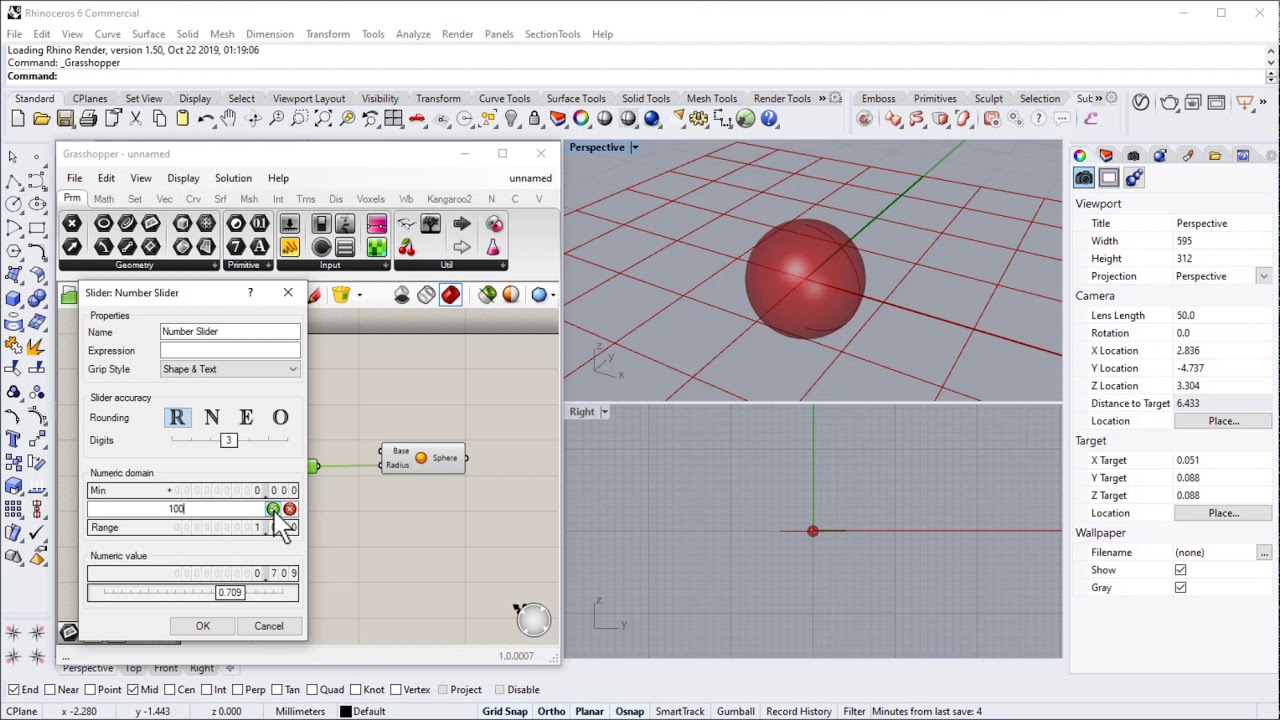Switch to Math tab in Grasshopper

click(103, 199)
